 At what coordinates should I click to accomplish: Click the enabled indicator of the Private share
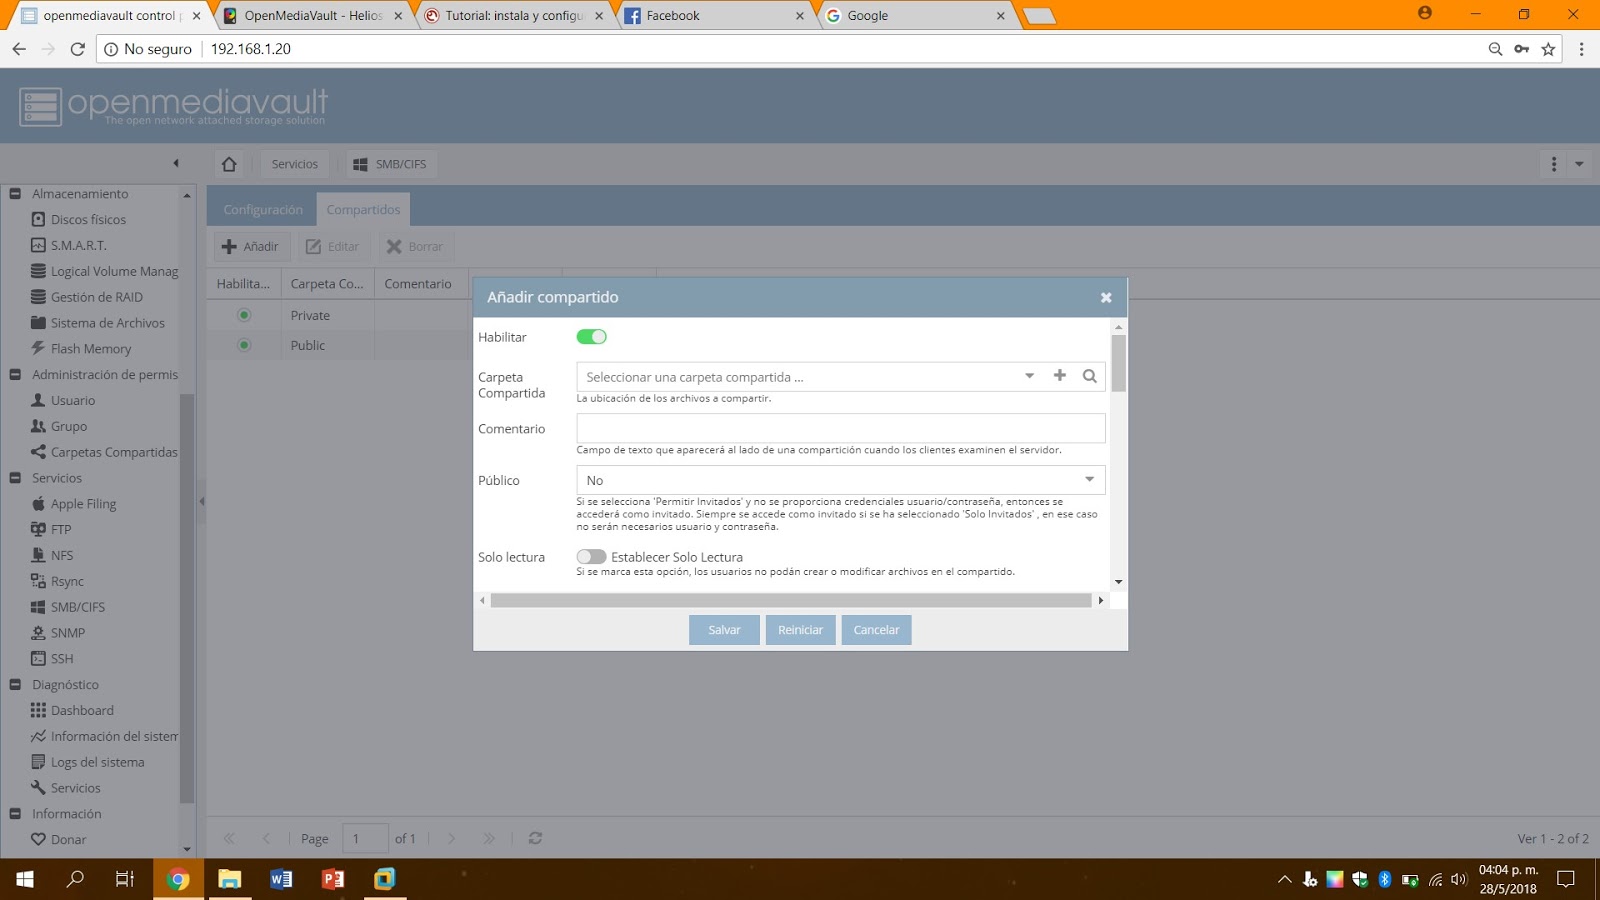(244, 315)
